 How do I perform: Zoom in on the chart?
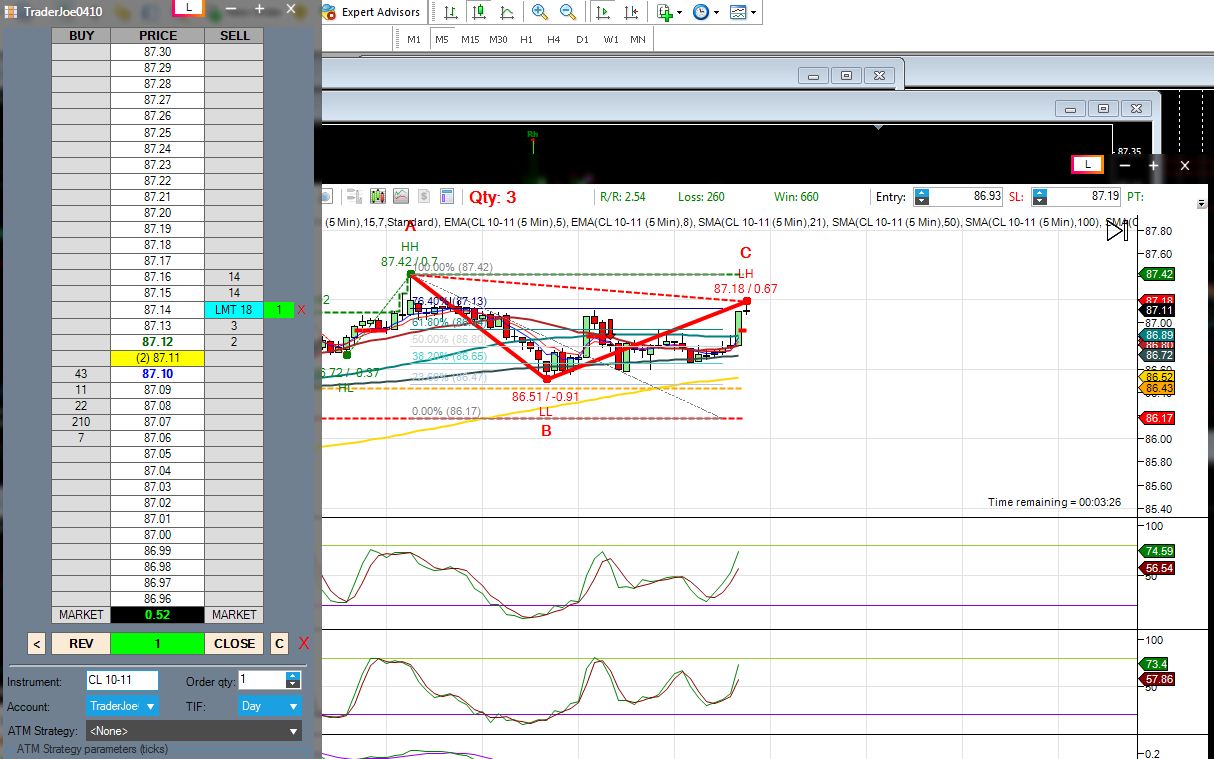(540, 12)
